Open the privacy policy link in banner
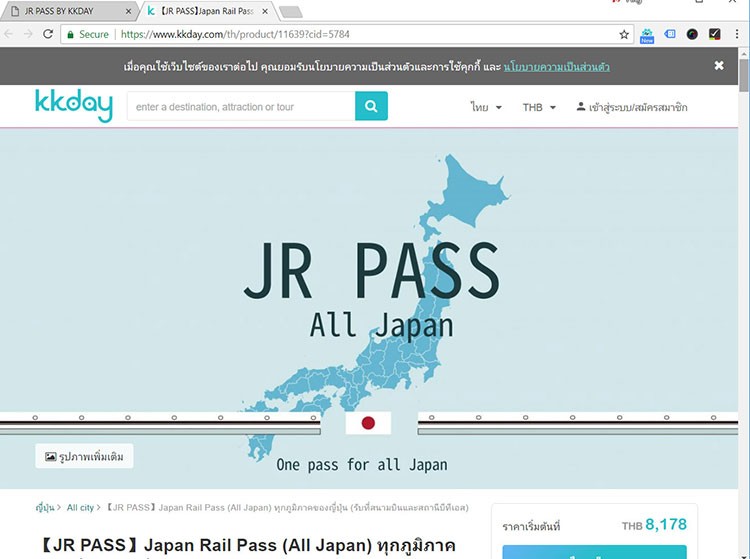The width and height of the screenshot is (750, 559). pyautogui.click(x=556, y=67)
